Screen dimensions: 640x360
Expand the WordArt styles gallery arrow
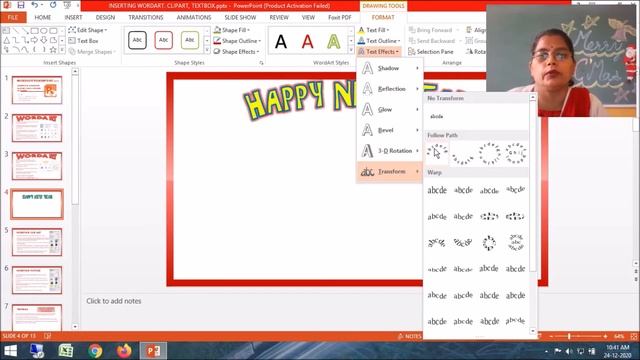click(351, 51)
